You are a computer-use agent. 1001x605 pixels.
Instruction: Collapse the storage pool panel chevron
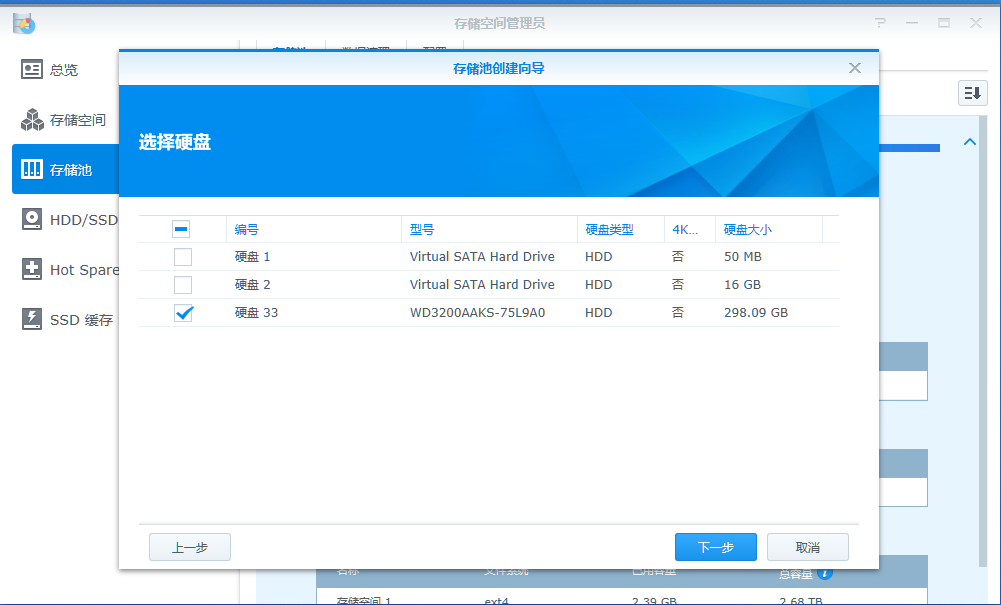[x=969, y=142]
